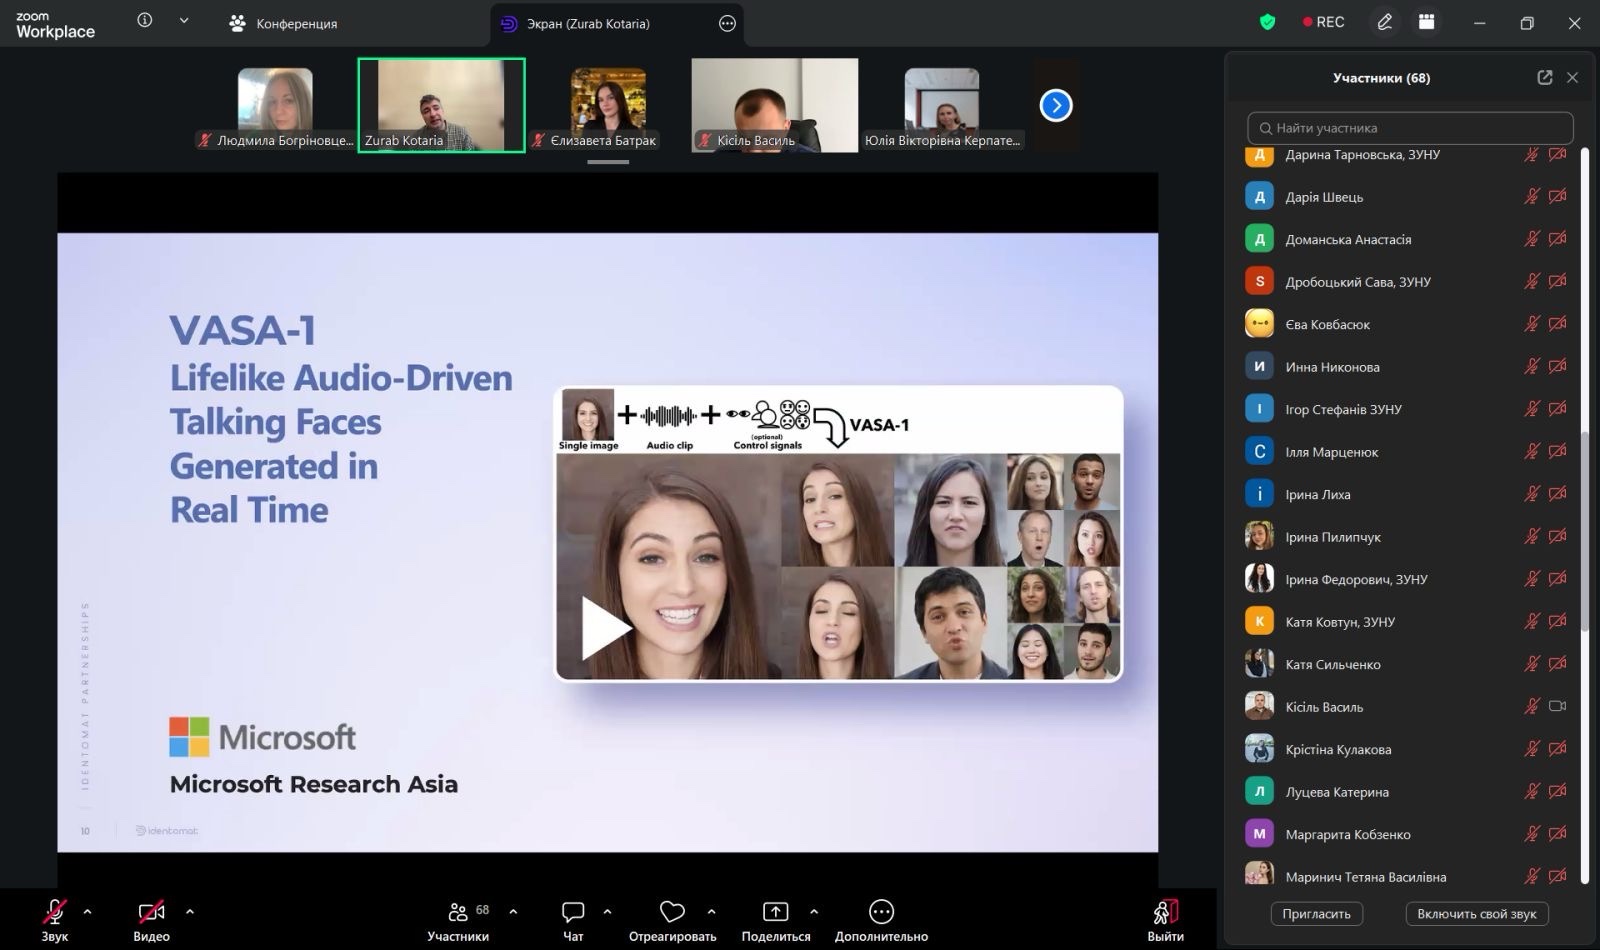Expand video options arrow next to Видео
Image resolution: width=1600 pixels, height=950 pixels.
click(190, 911)
